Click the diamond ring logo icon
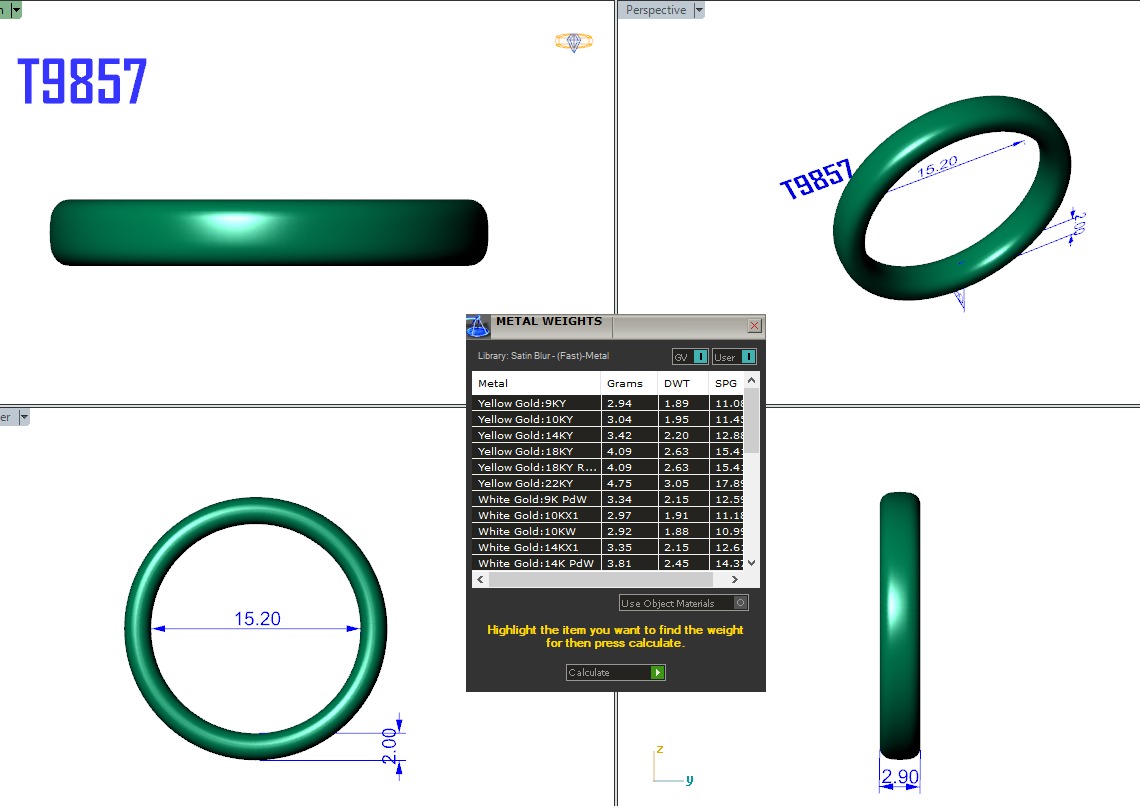 pyautogui.click(x=573, y=42)
